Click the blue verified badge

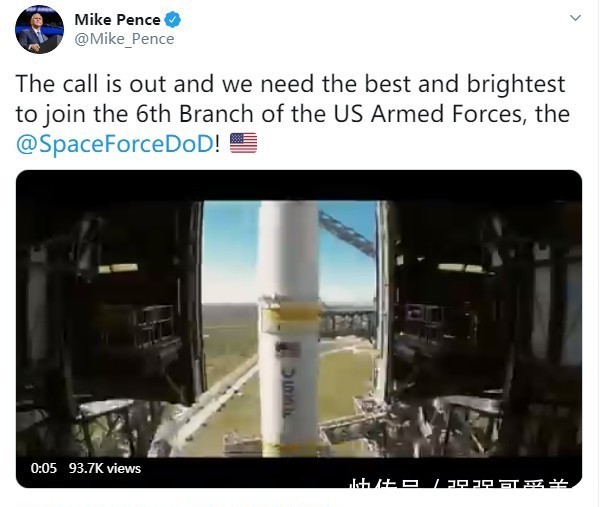pyautogui.click(x=173, y=20)
